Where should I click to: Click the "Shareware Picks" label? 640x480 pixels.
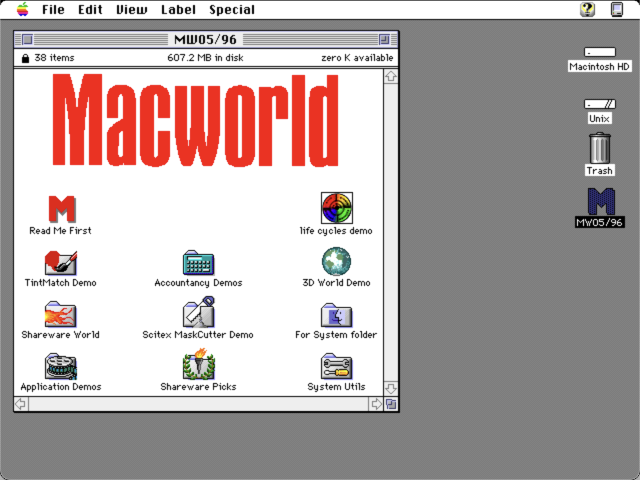click(x=198, y=387)
